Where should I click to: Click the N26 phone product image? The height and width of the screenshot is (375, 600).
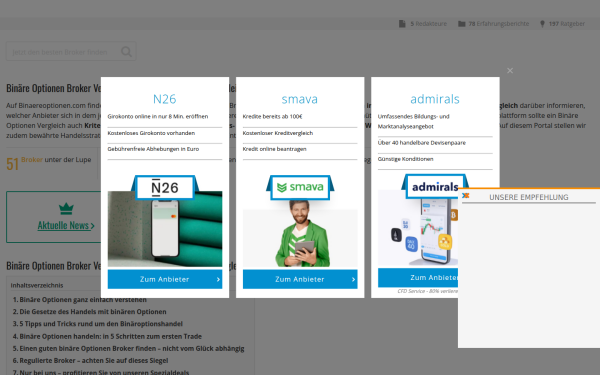165,229
